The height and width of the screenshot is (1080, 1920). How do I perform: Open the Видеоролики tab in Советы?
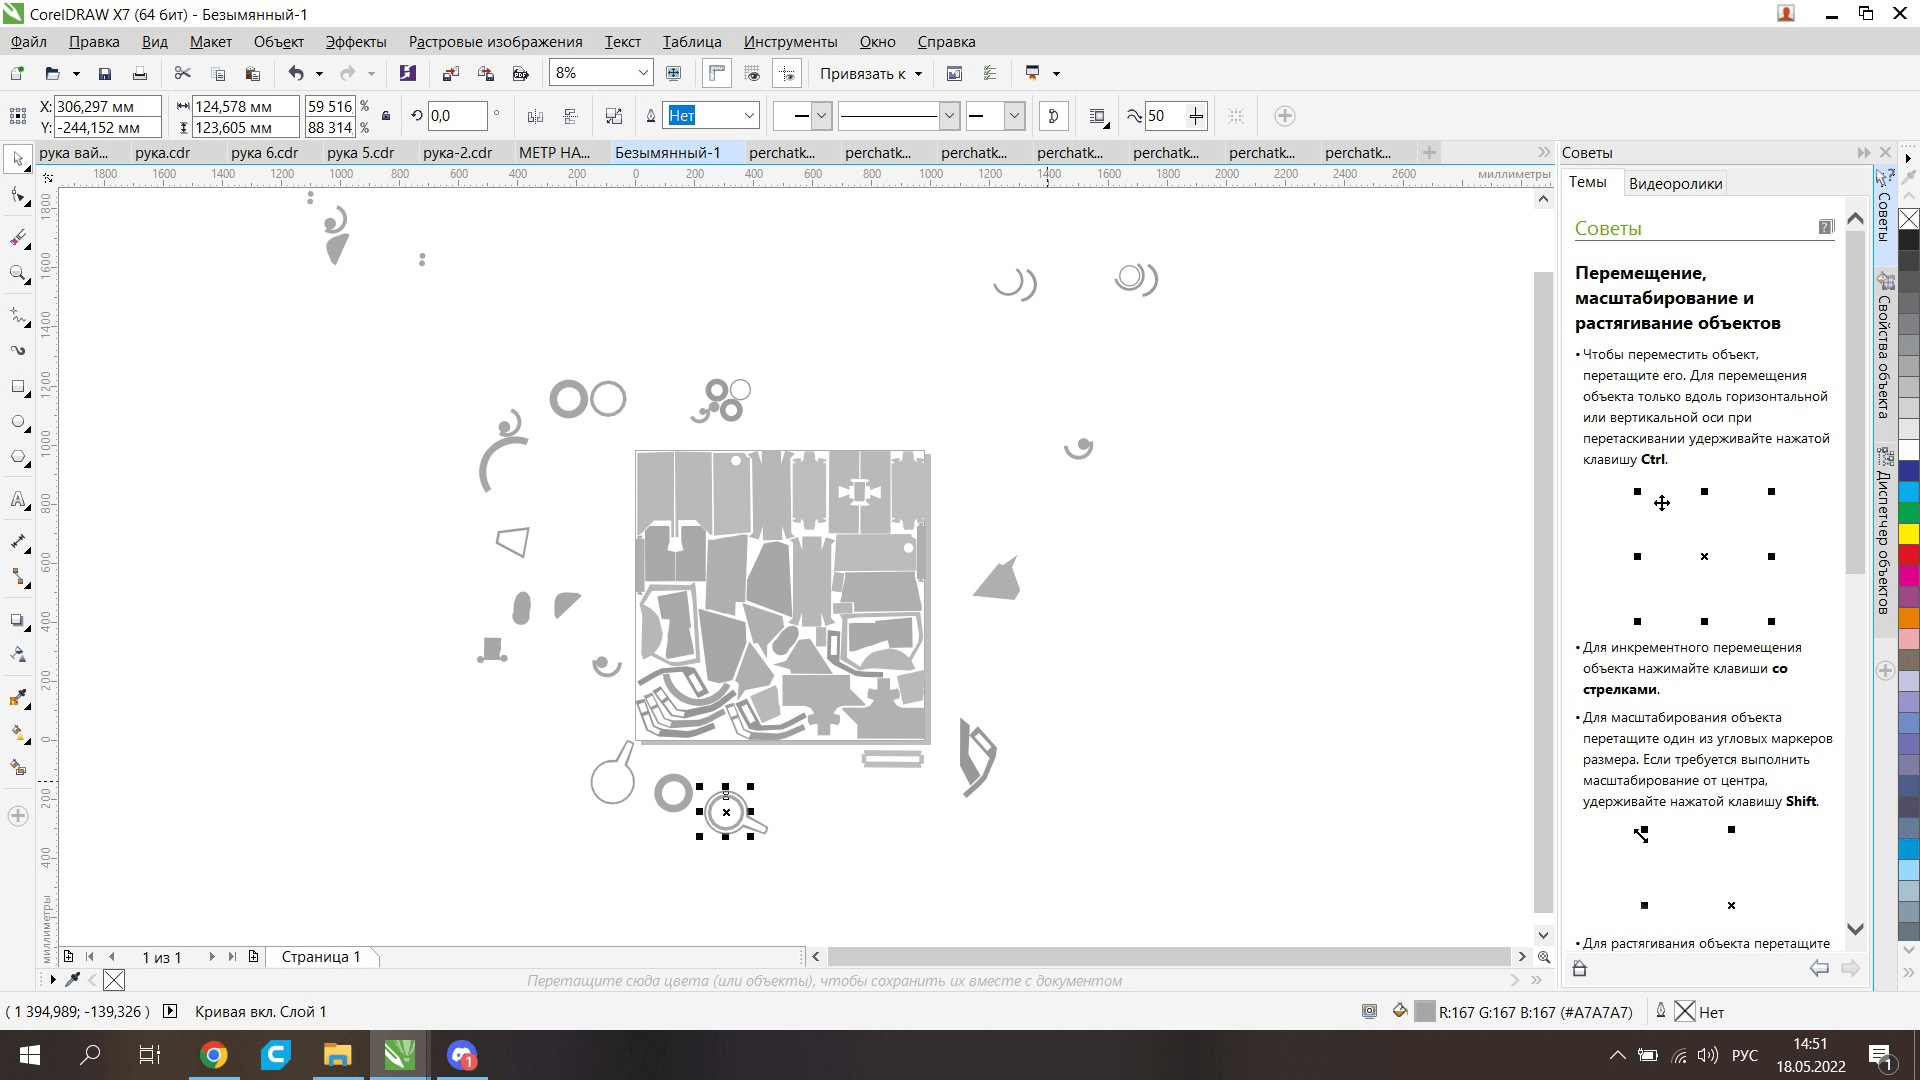point(1675,183)
